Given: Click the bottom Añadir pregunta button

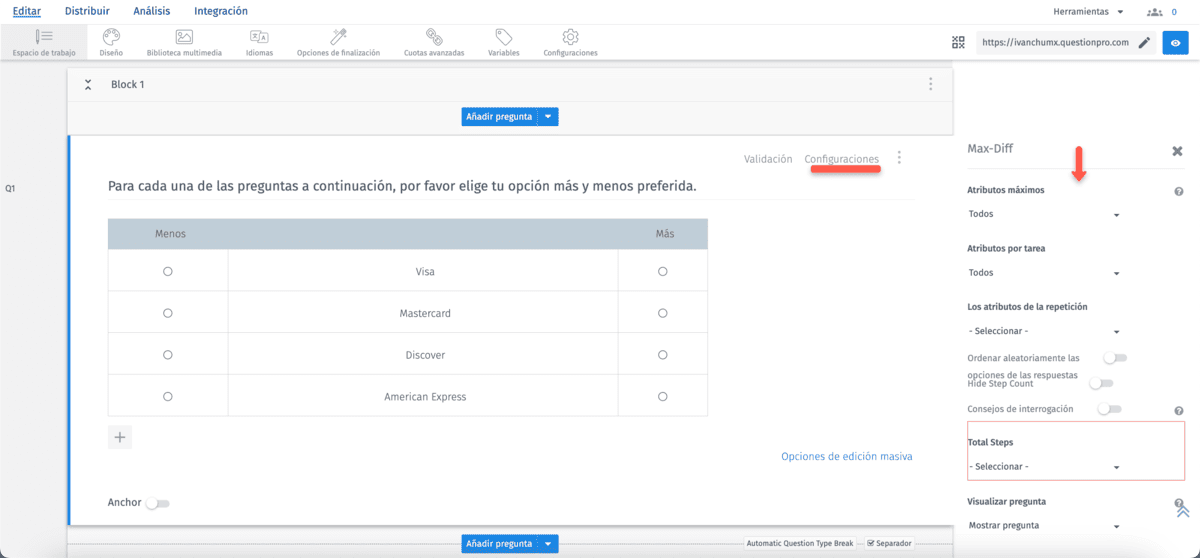Looking at the screenshot, I should (x=500, y=544).
